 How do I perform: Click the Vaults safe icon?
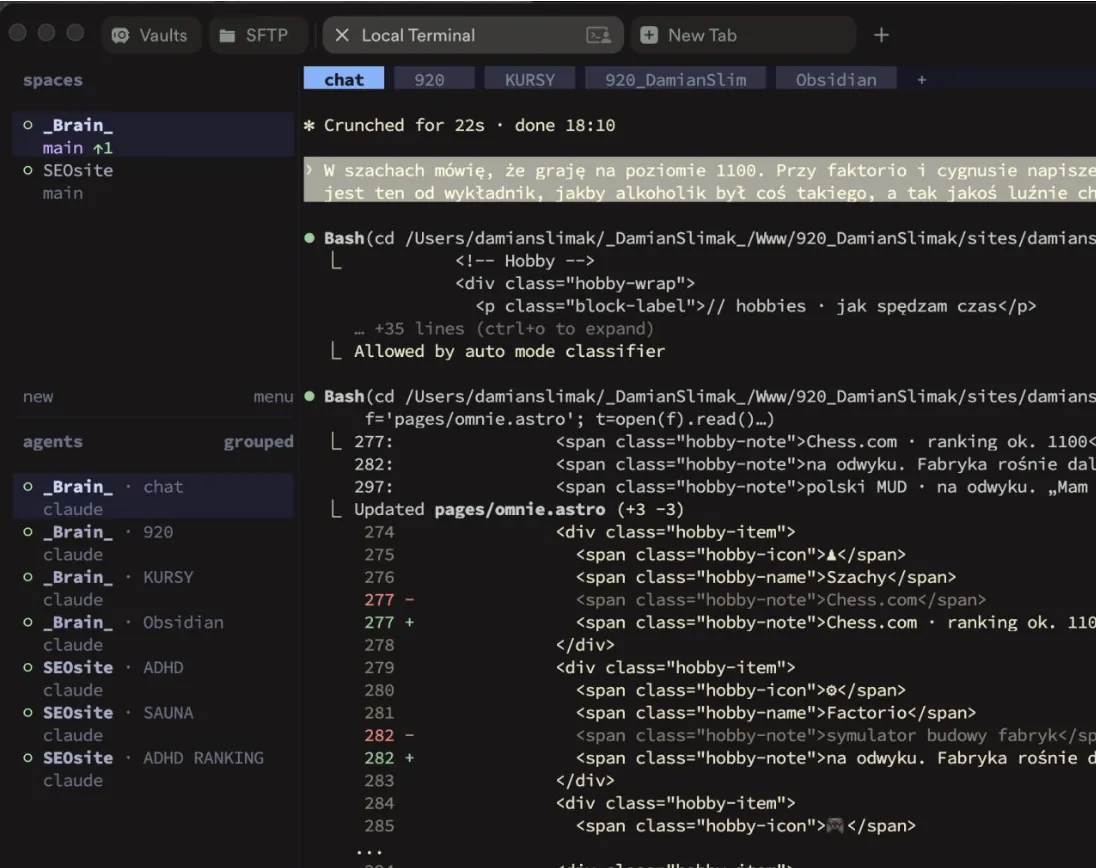120,35
